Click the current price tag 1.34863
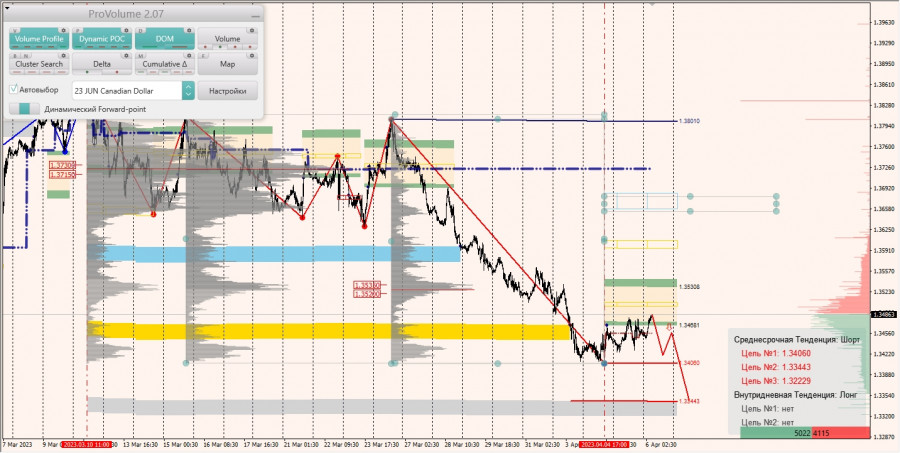900x453 pixels. pyautogui.click(x=885, y=315)
